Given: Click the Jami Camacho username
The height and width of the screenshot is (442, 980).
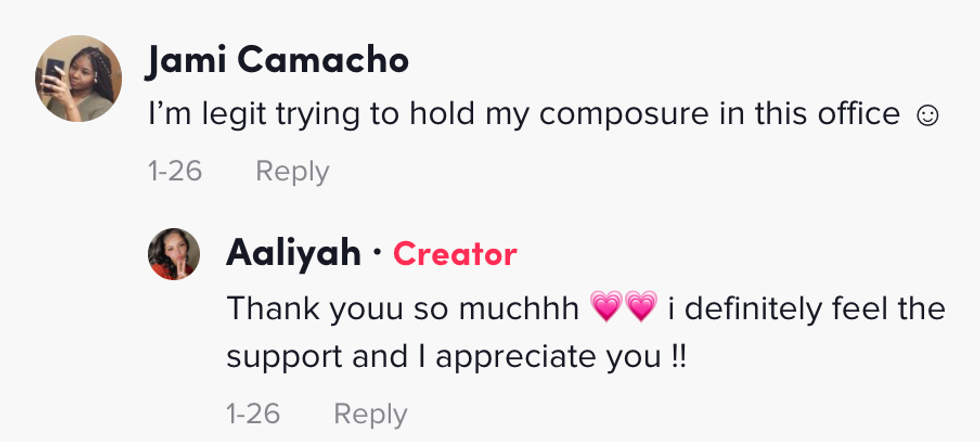Looking at the screenshot, I should [x=277, y=61].
